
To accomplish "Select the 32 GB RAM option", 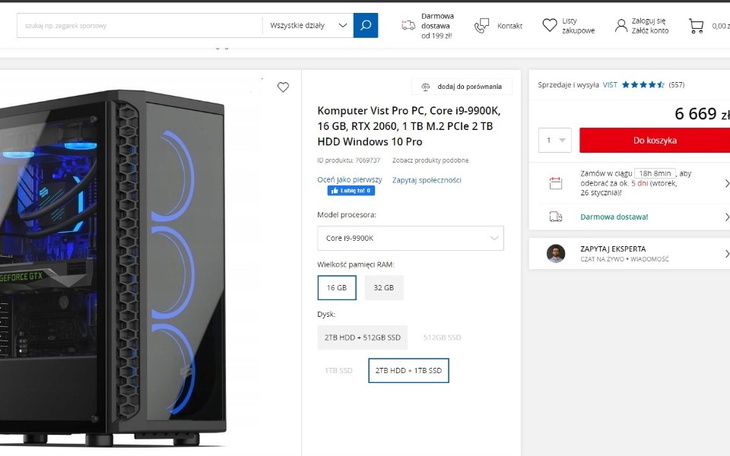I will (x=383, y=288).
